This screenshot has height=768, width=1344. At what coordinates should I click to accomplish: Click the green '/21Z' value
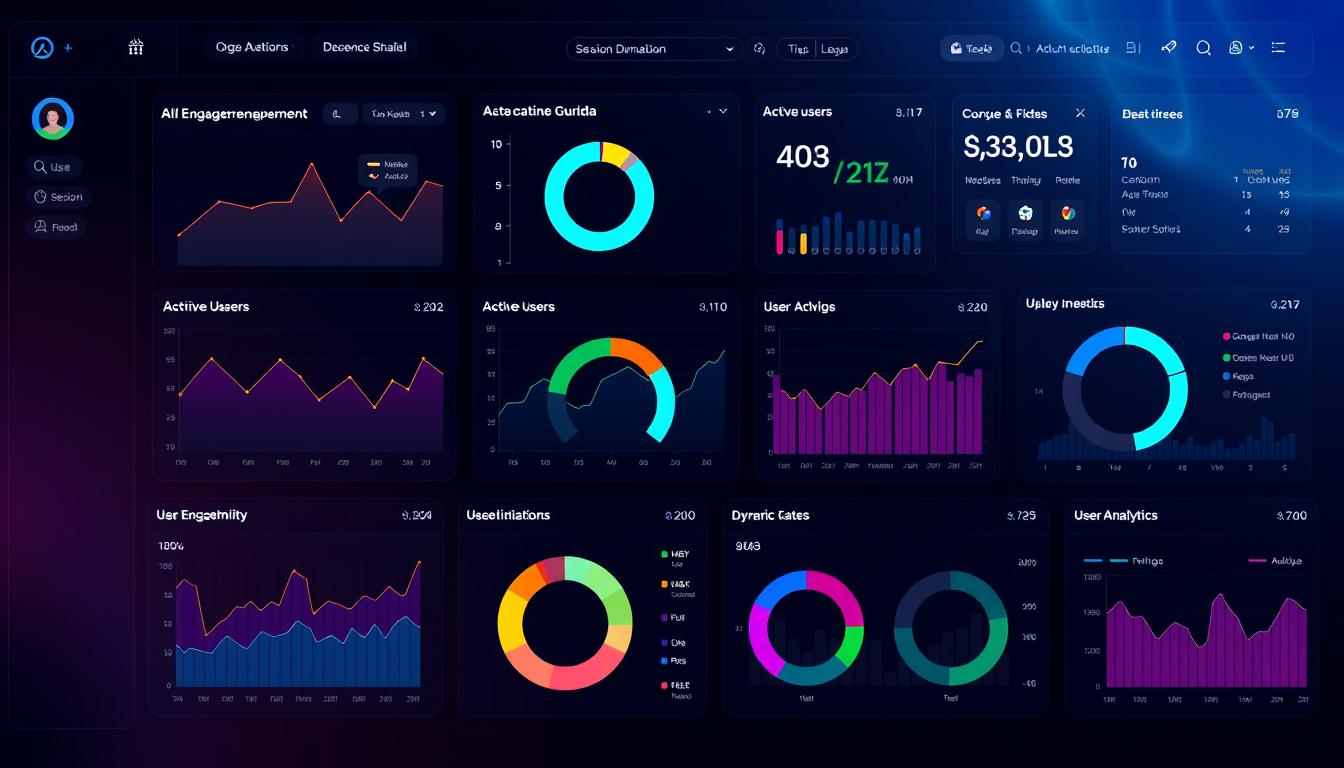pos(860,173)
